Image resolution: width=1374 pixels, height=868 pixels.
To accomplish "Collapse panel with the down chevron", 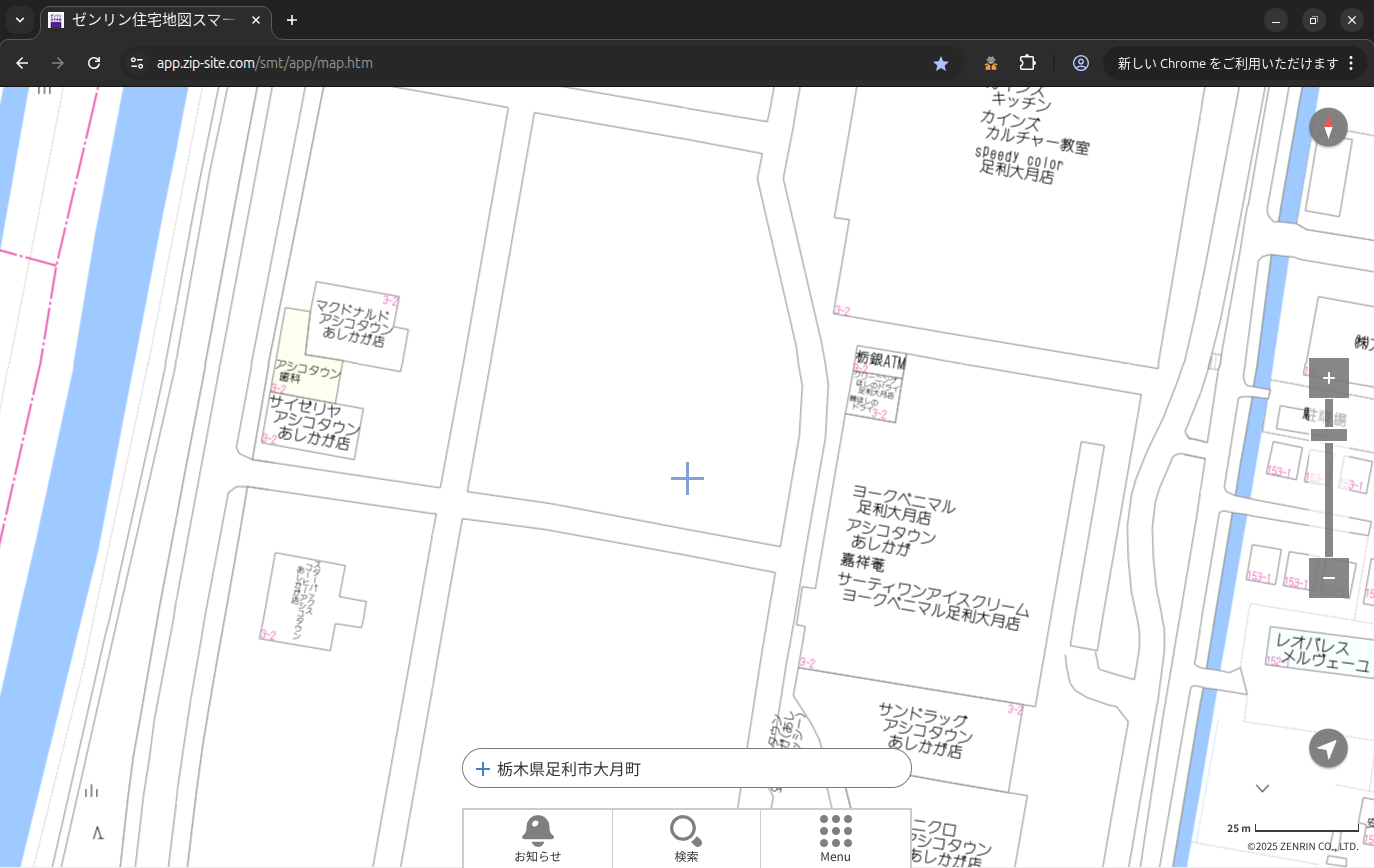I will coord(1262,788).
